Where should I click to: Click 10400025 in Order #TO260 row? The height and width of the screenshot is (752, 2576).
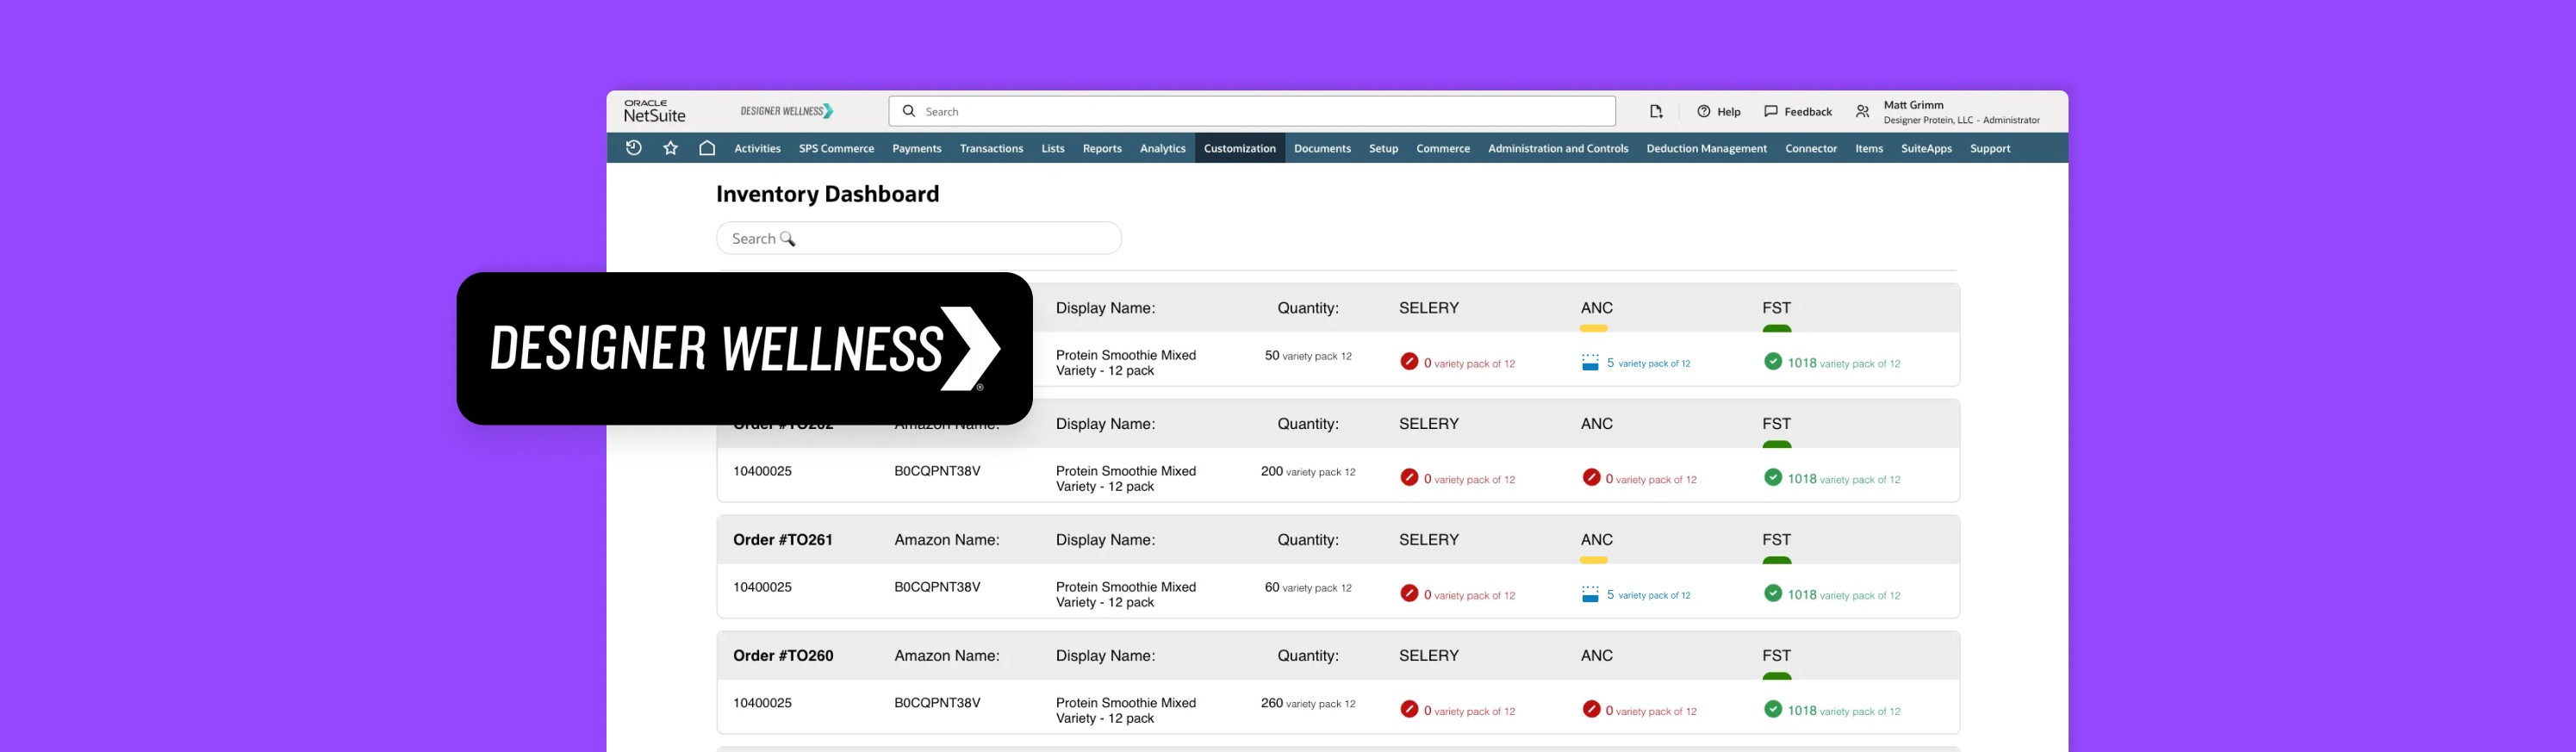(x=762, y=703)
